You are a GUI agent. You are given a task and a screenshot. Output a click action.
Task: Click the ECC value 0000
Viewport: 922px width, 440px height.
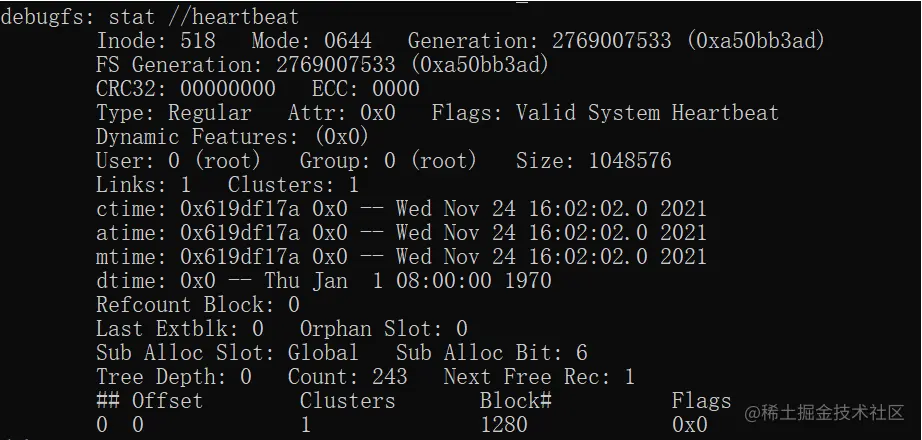[396, 89]
